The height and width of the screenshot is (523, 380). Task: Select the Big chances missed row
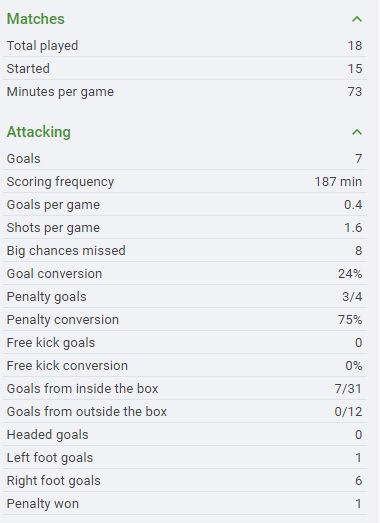tap(185, 250)
